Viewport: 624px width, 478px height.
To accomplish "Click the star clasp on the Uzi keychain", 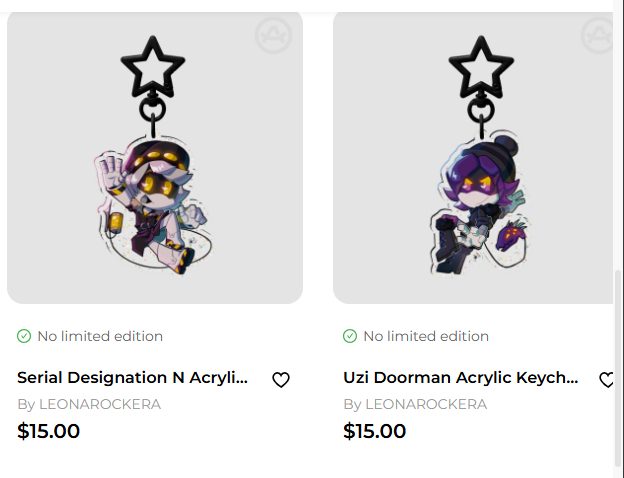I will pos(478,66).
